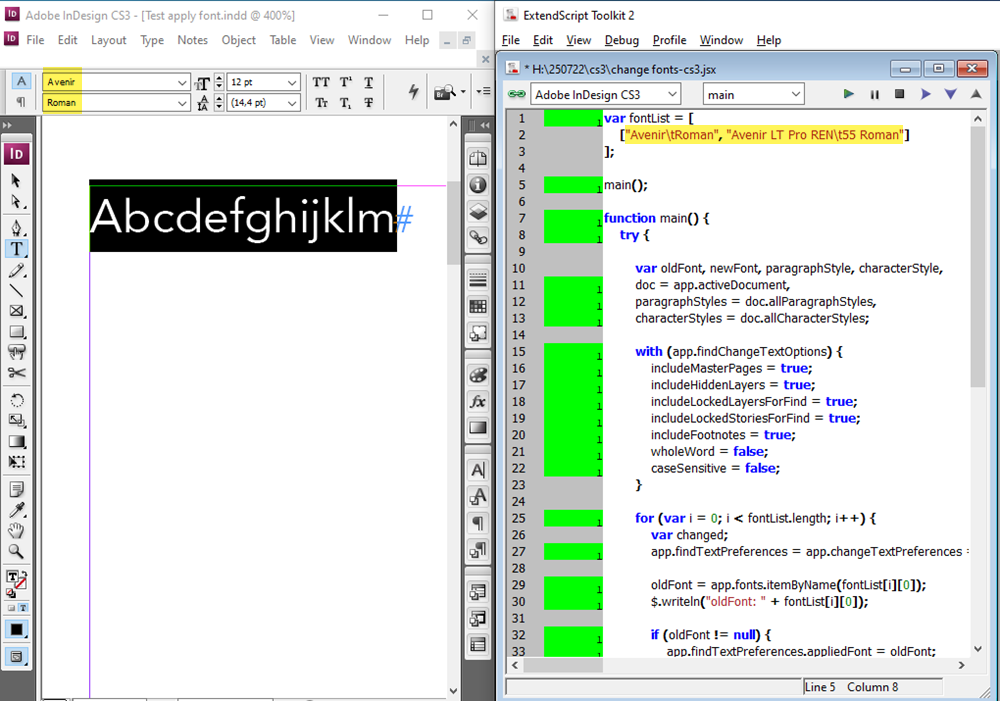Open the (14,4 pt) leading dropdown
This screenshot has width=1000, height=701.
point(291,103)
